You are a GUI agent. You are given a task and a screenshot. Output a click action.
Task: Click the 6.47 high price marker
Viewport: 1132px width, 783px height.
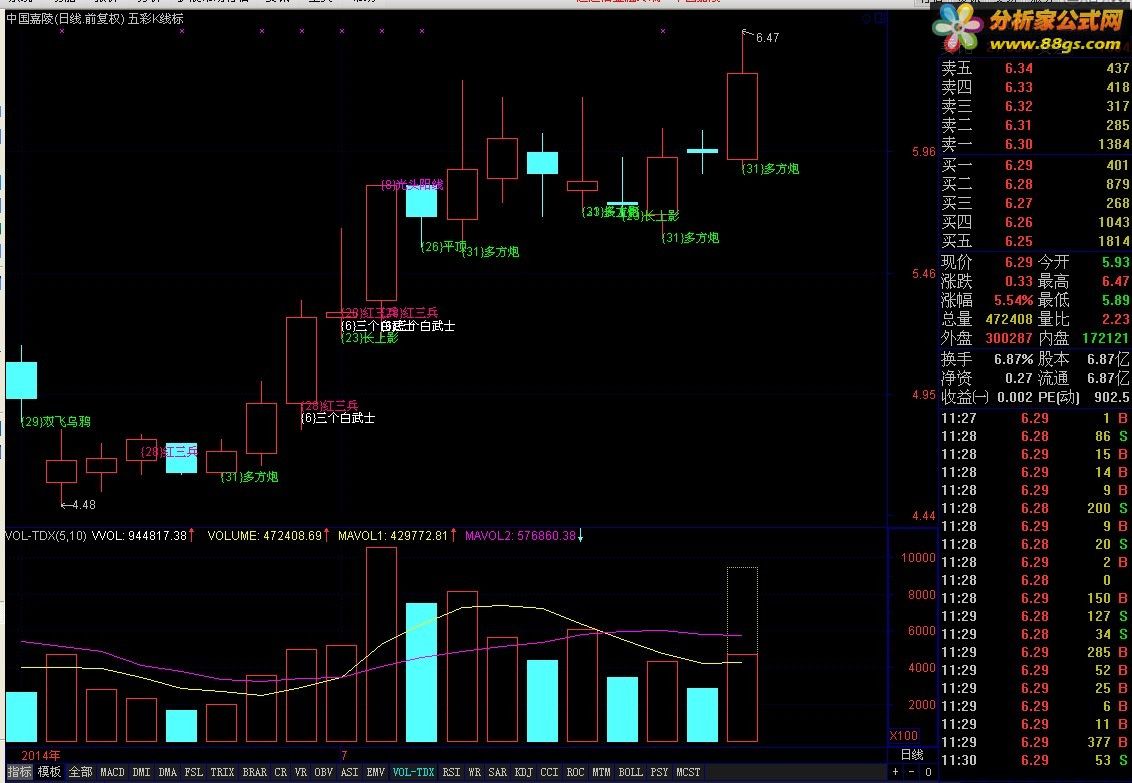point(767,38)
